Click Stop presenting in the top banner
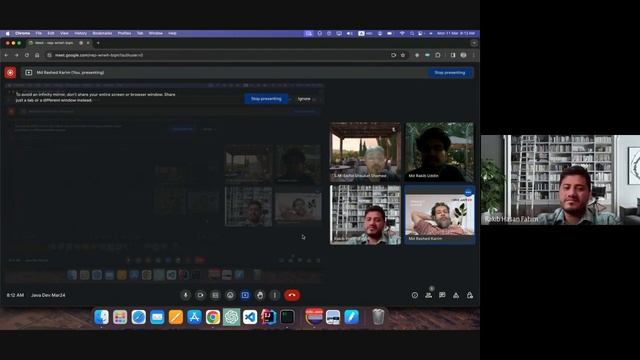Screen dimensions: 640x360 (450, 73)
